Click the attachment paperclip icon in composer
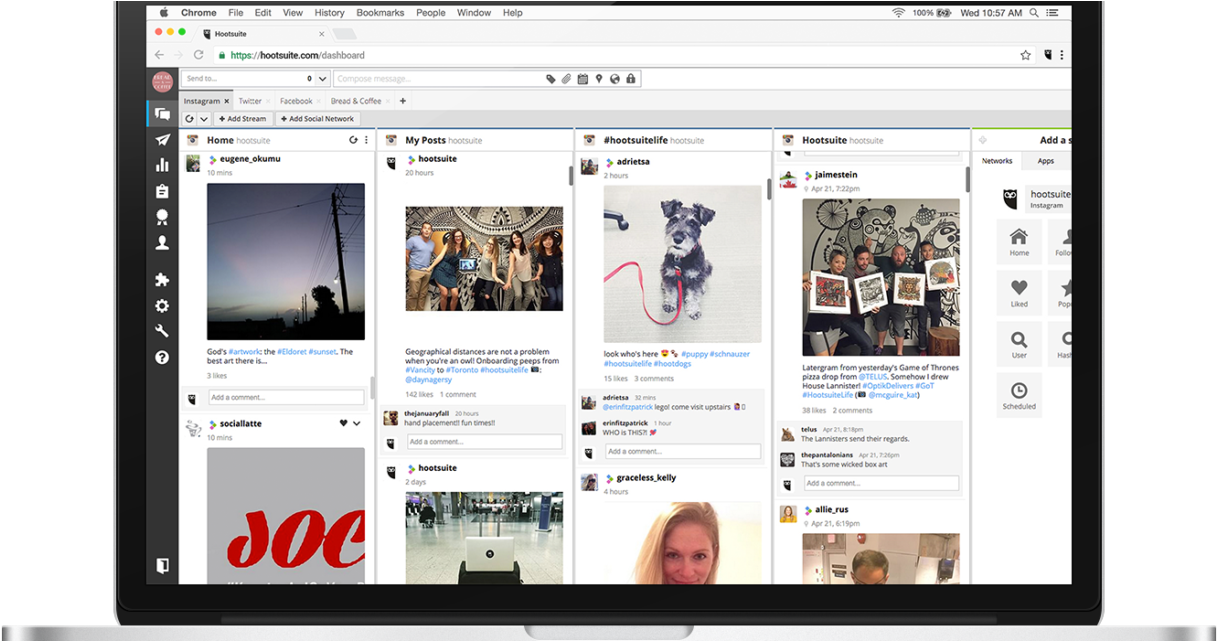This screenshot has height=641, width=1217. (566, 79)
